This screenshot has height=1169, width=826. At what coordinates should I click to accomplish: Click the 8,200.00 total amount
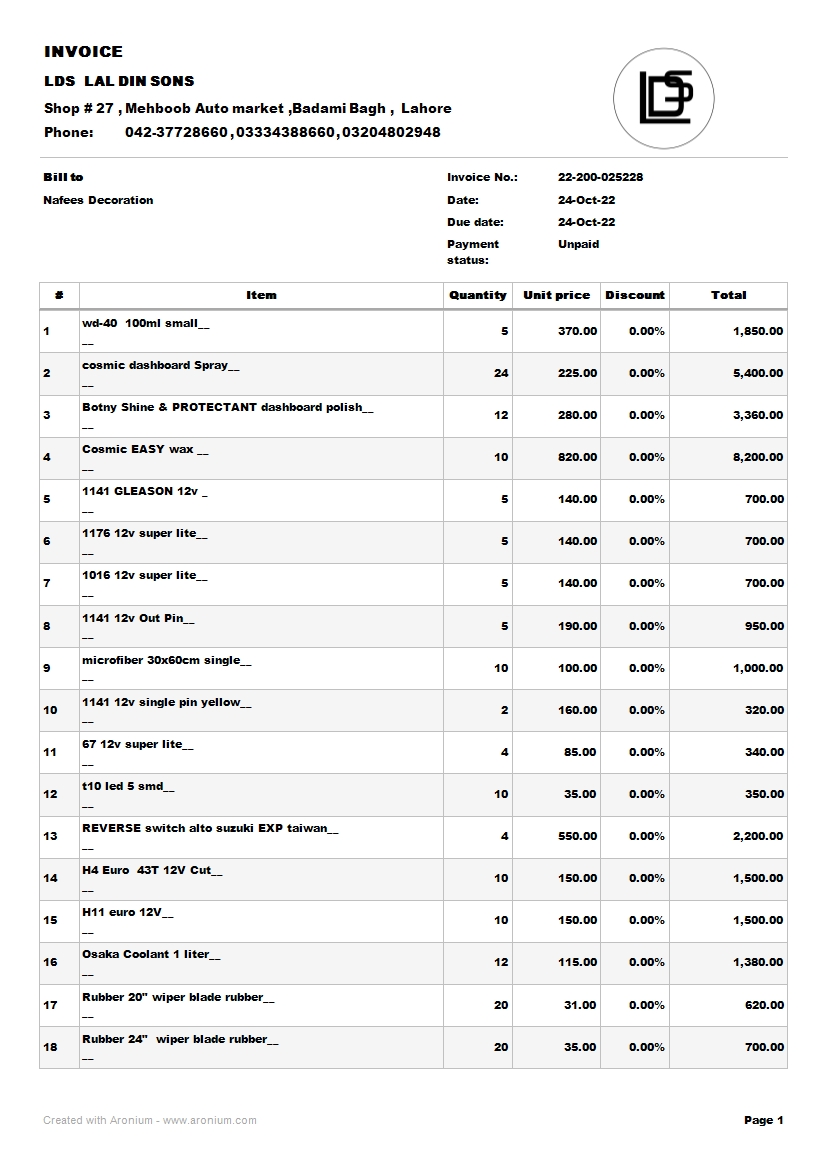coord(758,457)
